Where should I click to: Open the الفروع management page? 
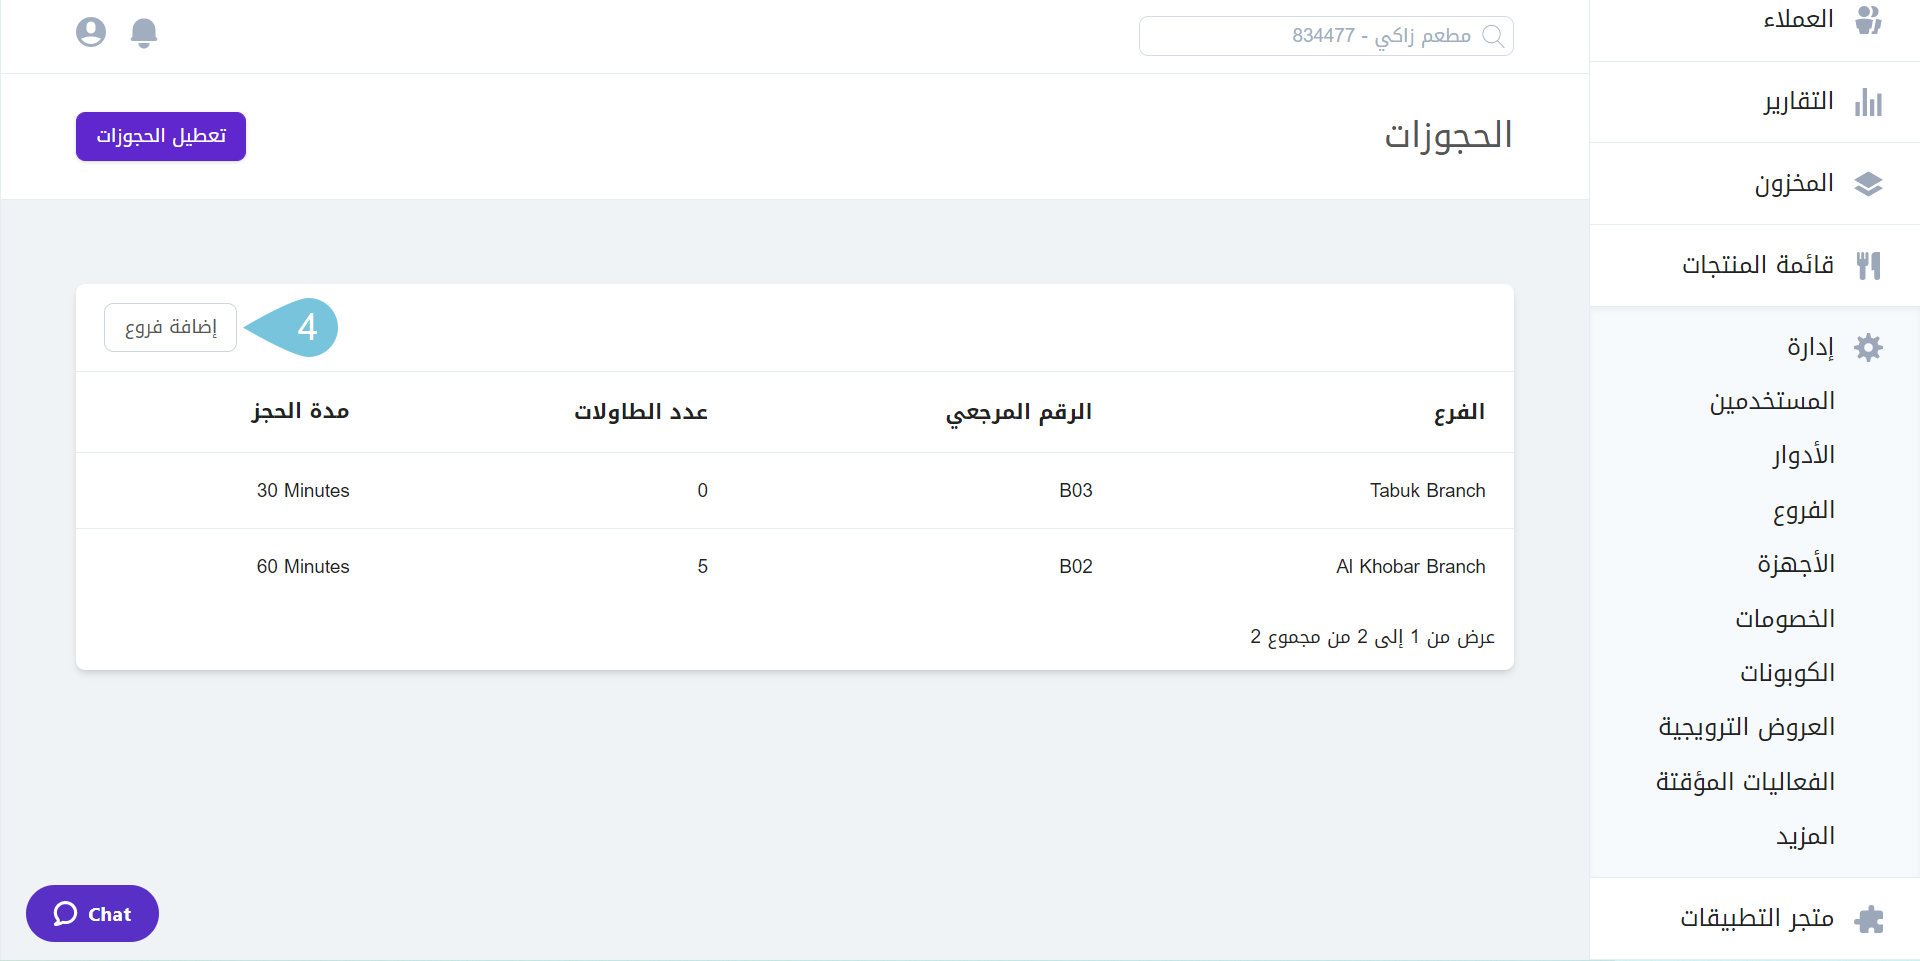tap(1805, 509)
